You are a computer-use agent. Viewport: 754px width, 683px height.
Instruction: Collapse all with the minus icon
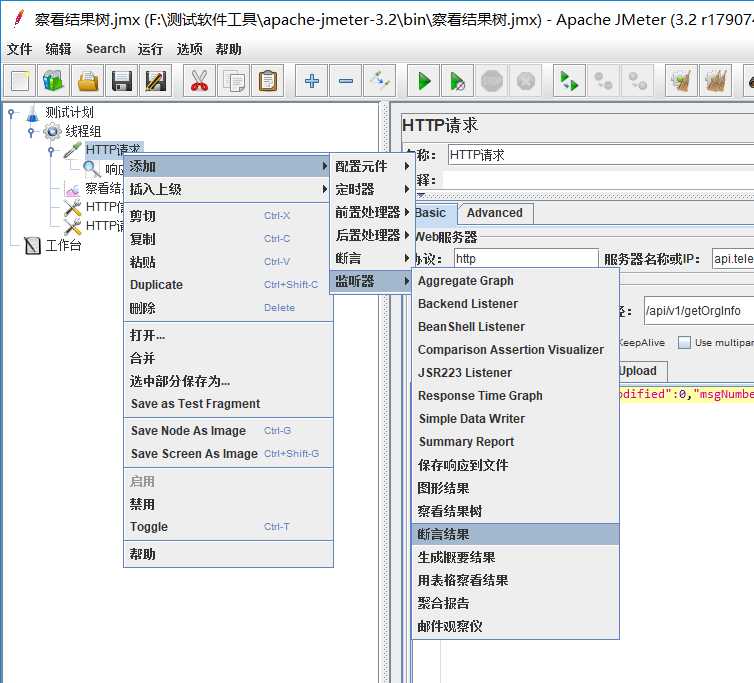346,81
